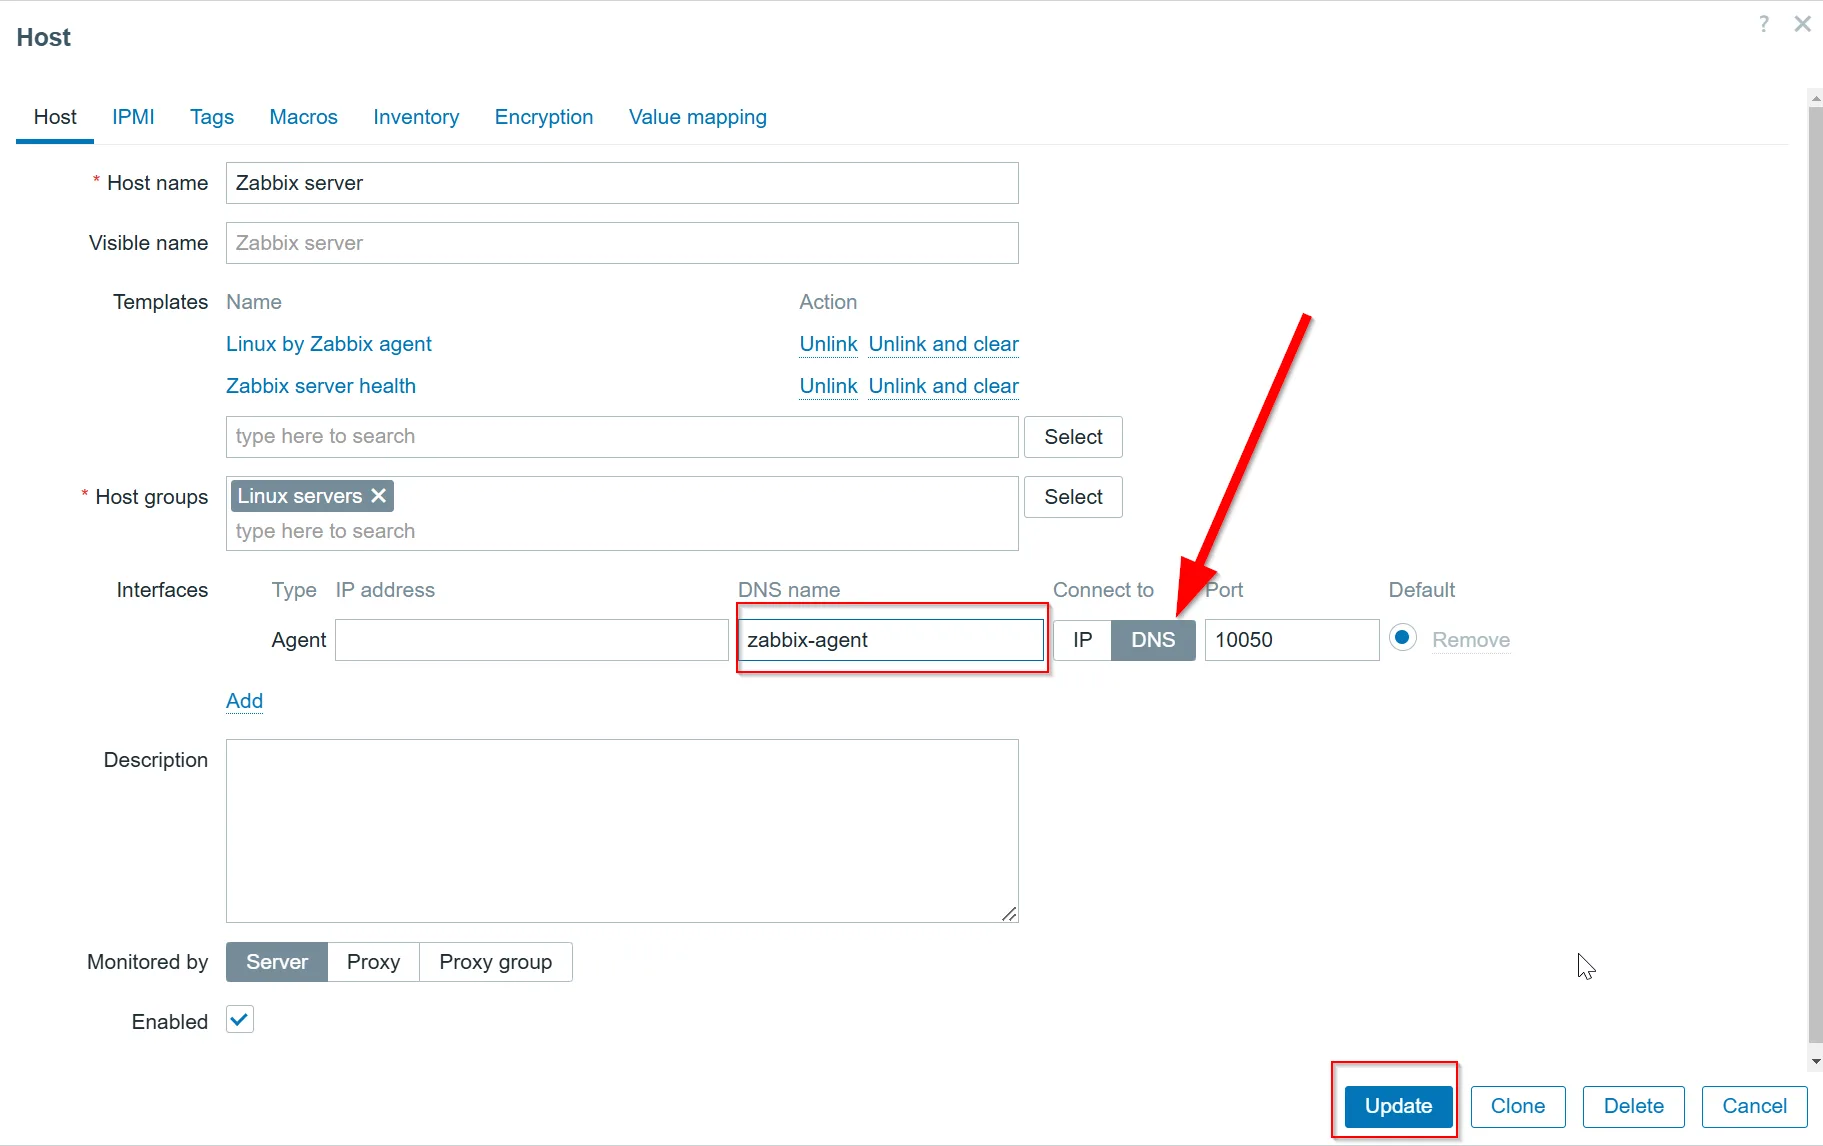This screenshot has width=1823, height=1146.
Task: Remove Linux servers host group tag
Action: tap(379, 496)
